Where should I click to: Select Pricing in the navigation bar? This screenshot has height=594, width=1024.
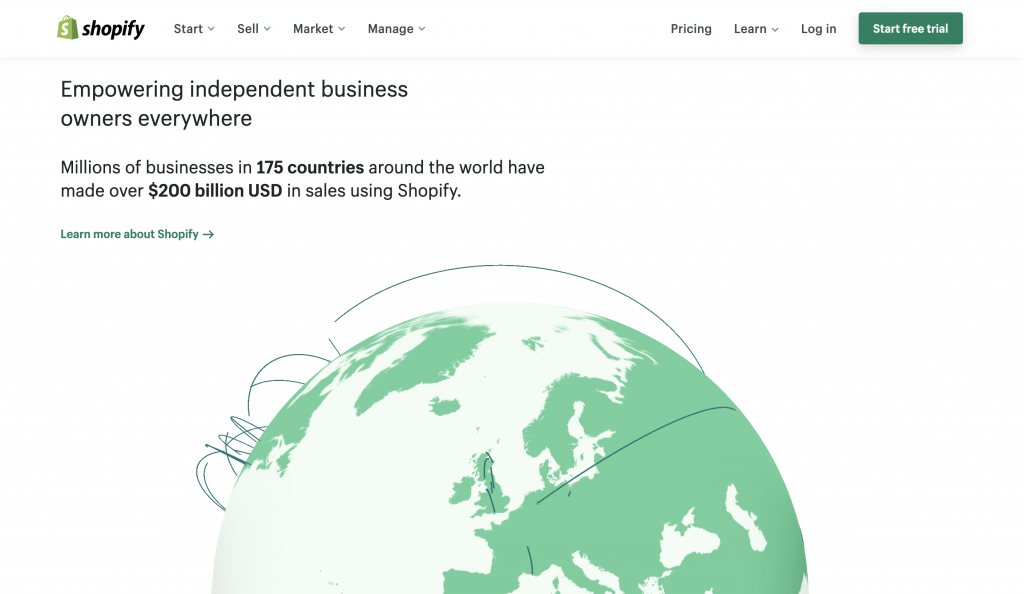click(691, 29)
